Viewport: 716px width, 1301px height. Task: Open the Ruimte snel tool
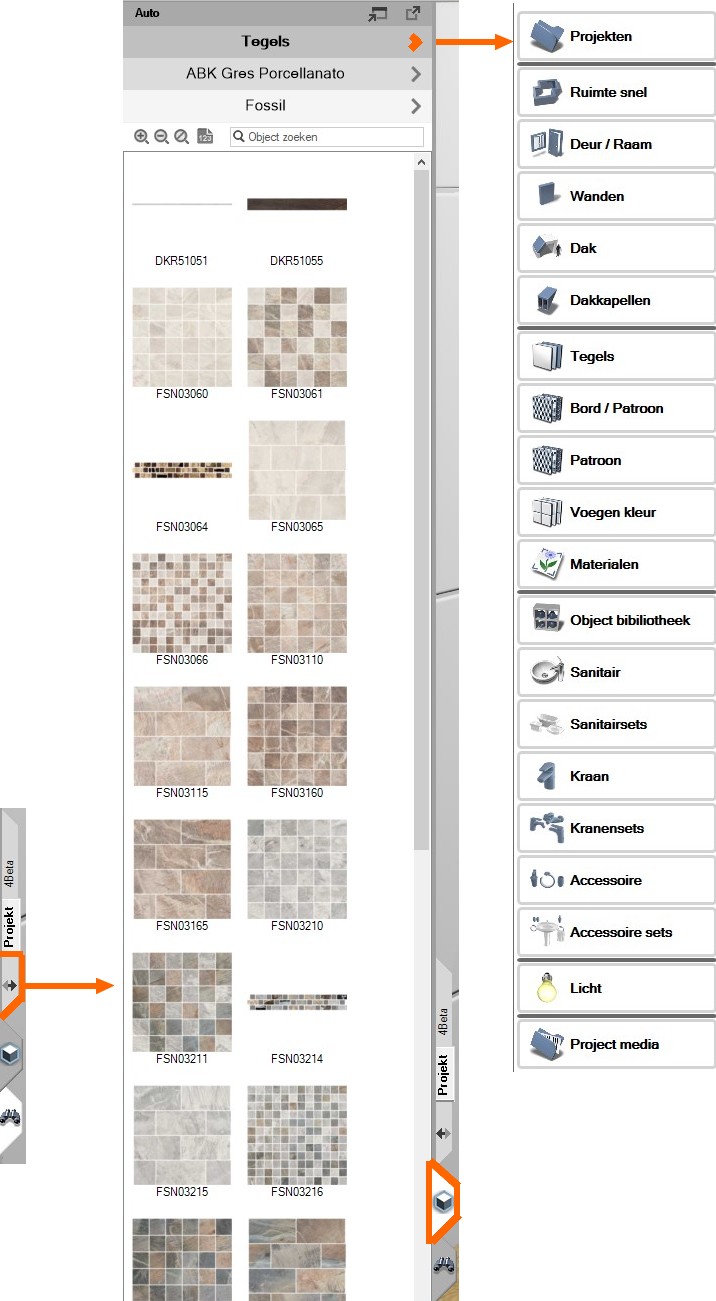pyautogui.click(x=616, y=92)
